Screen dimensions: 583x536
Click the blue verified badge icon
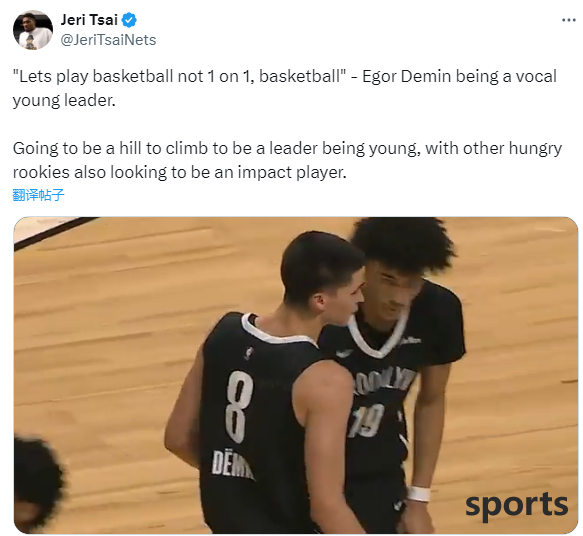point(129,20)
